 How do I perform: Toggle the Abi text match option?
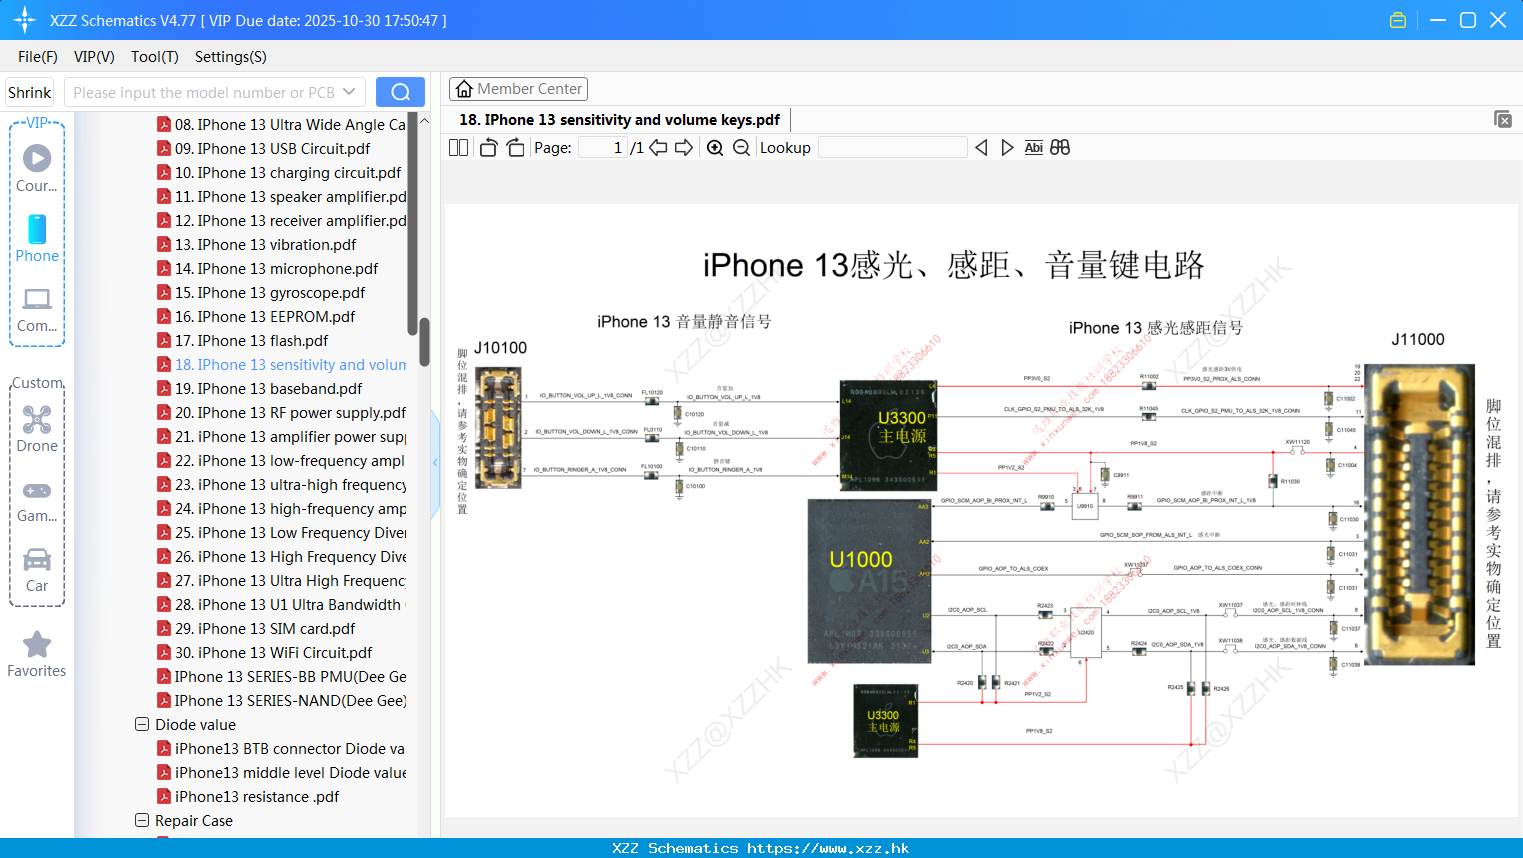pyautogui.click(x=1033, y=148)
